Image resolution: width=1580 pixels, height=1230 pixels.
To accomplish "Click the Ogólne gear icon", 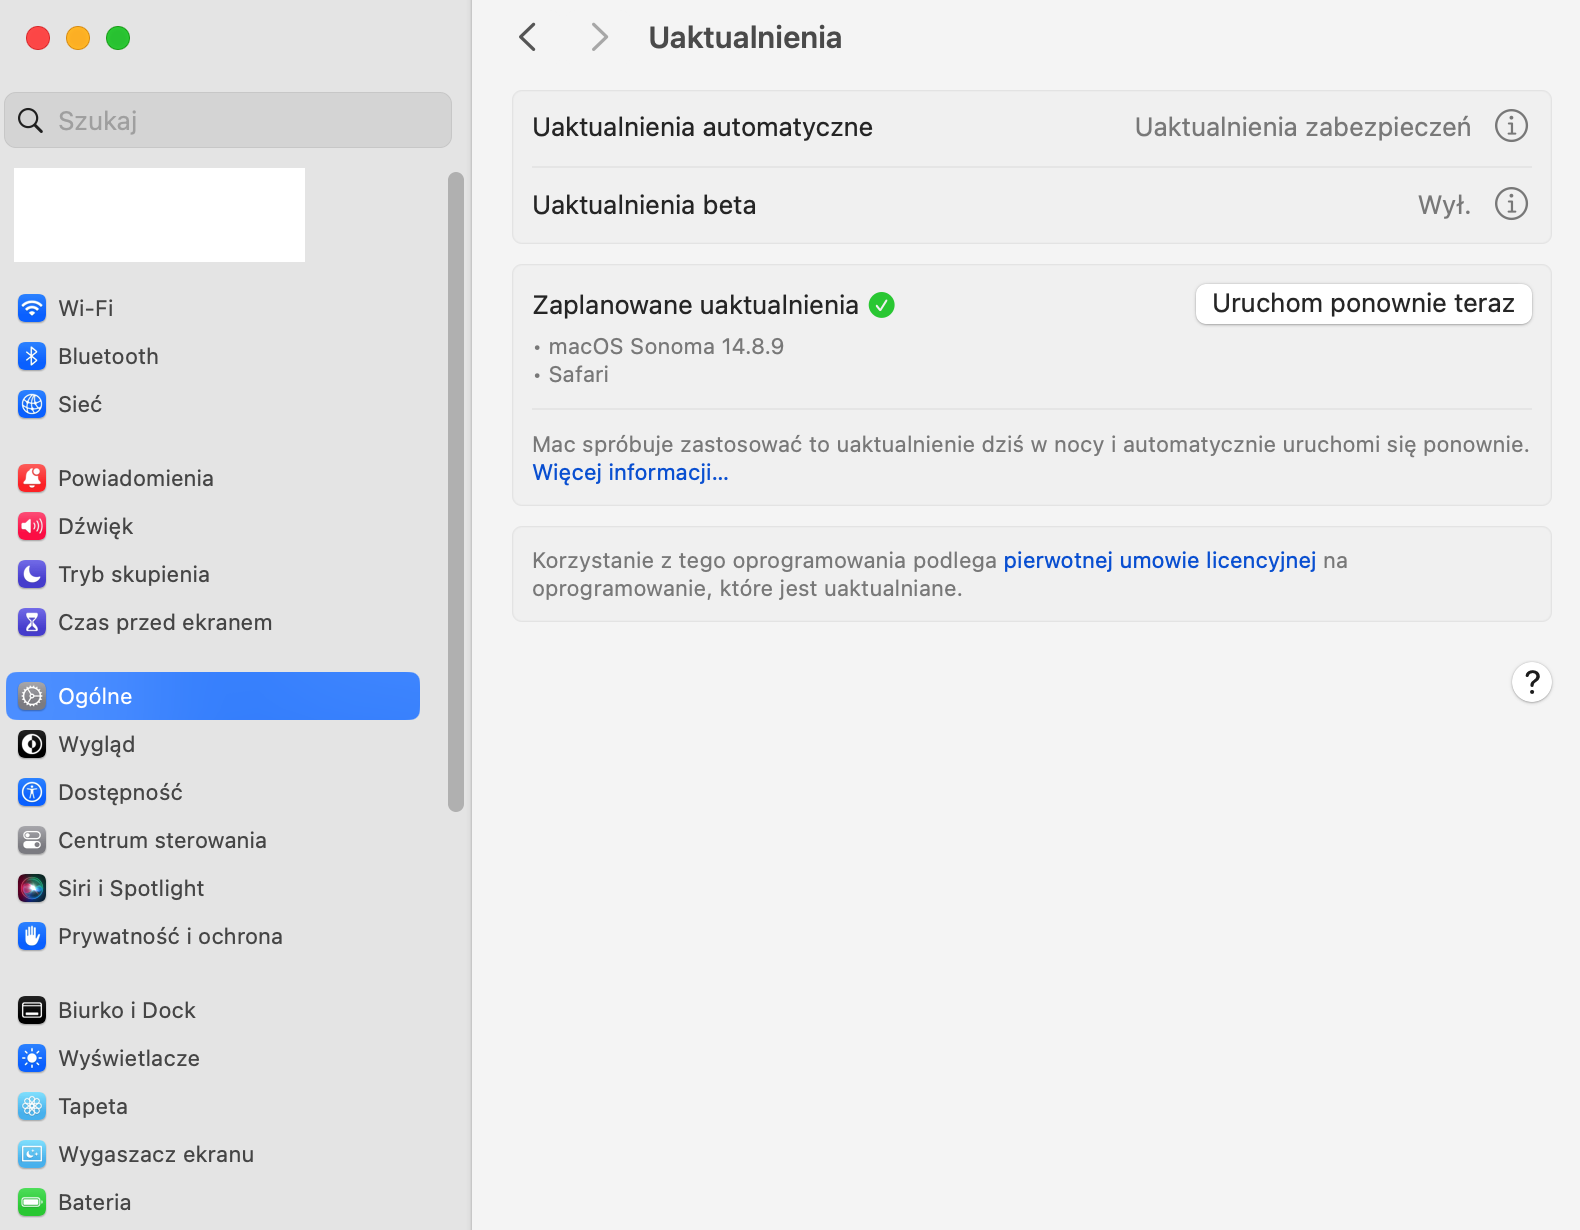I will click(x=32, y=696).
